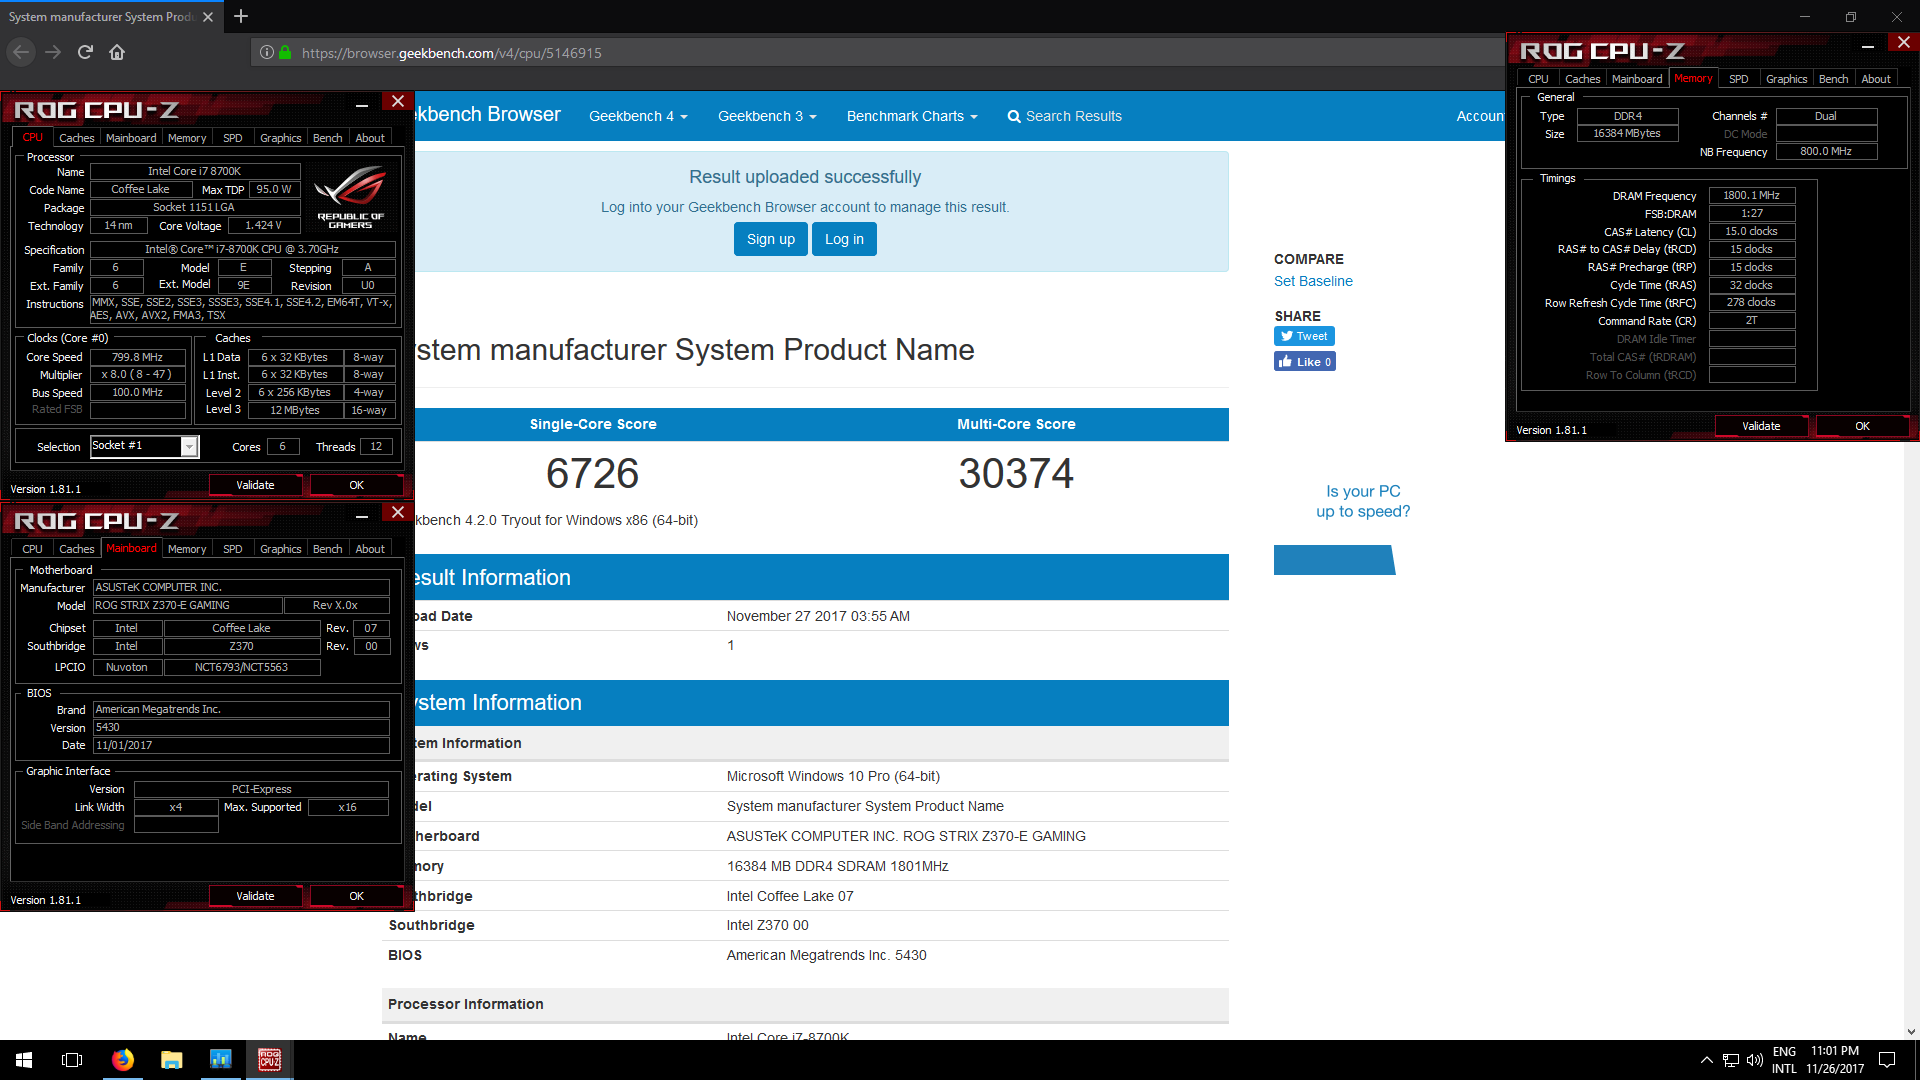
Task: Open About tab in Memory CPU-Z window
Action: click(1876, 79)
